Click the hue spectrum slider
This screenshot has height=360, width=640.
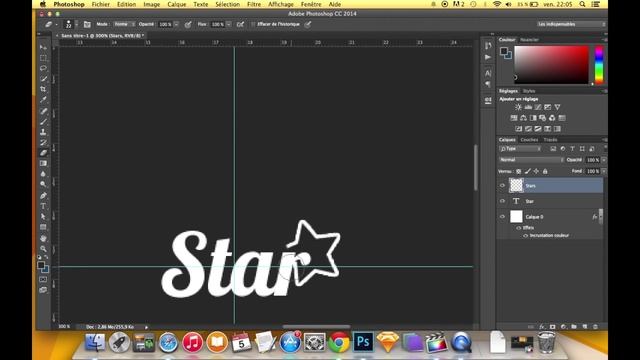click(599, 65)
